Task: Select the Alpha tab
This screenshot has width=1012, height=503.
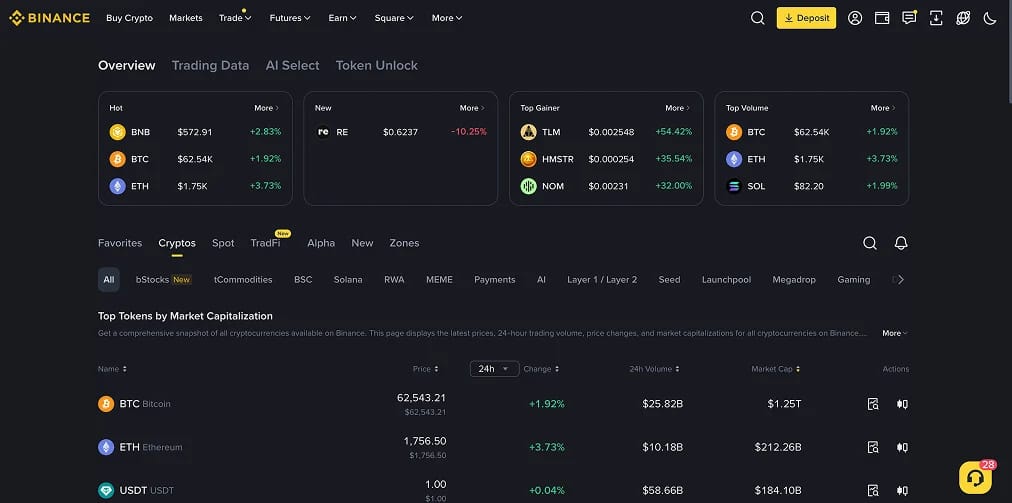Action: 321,243
